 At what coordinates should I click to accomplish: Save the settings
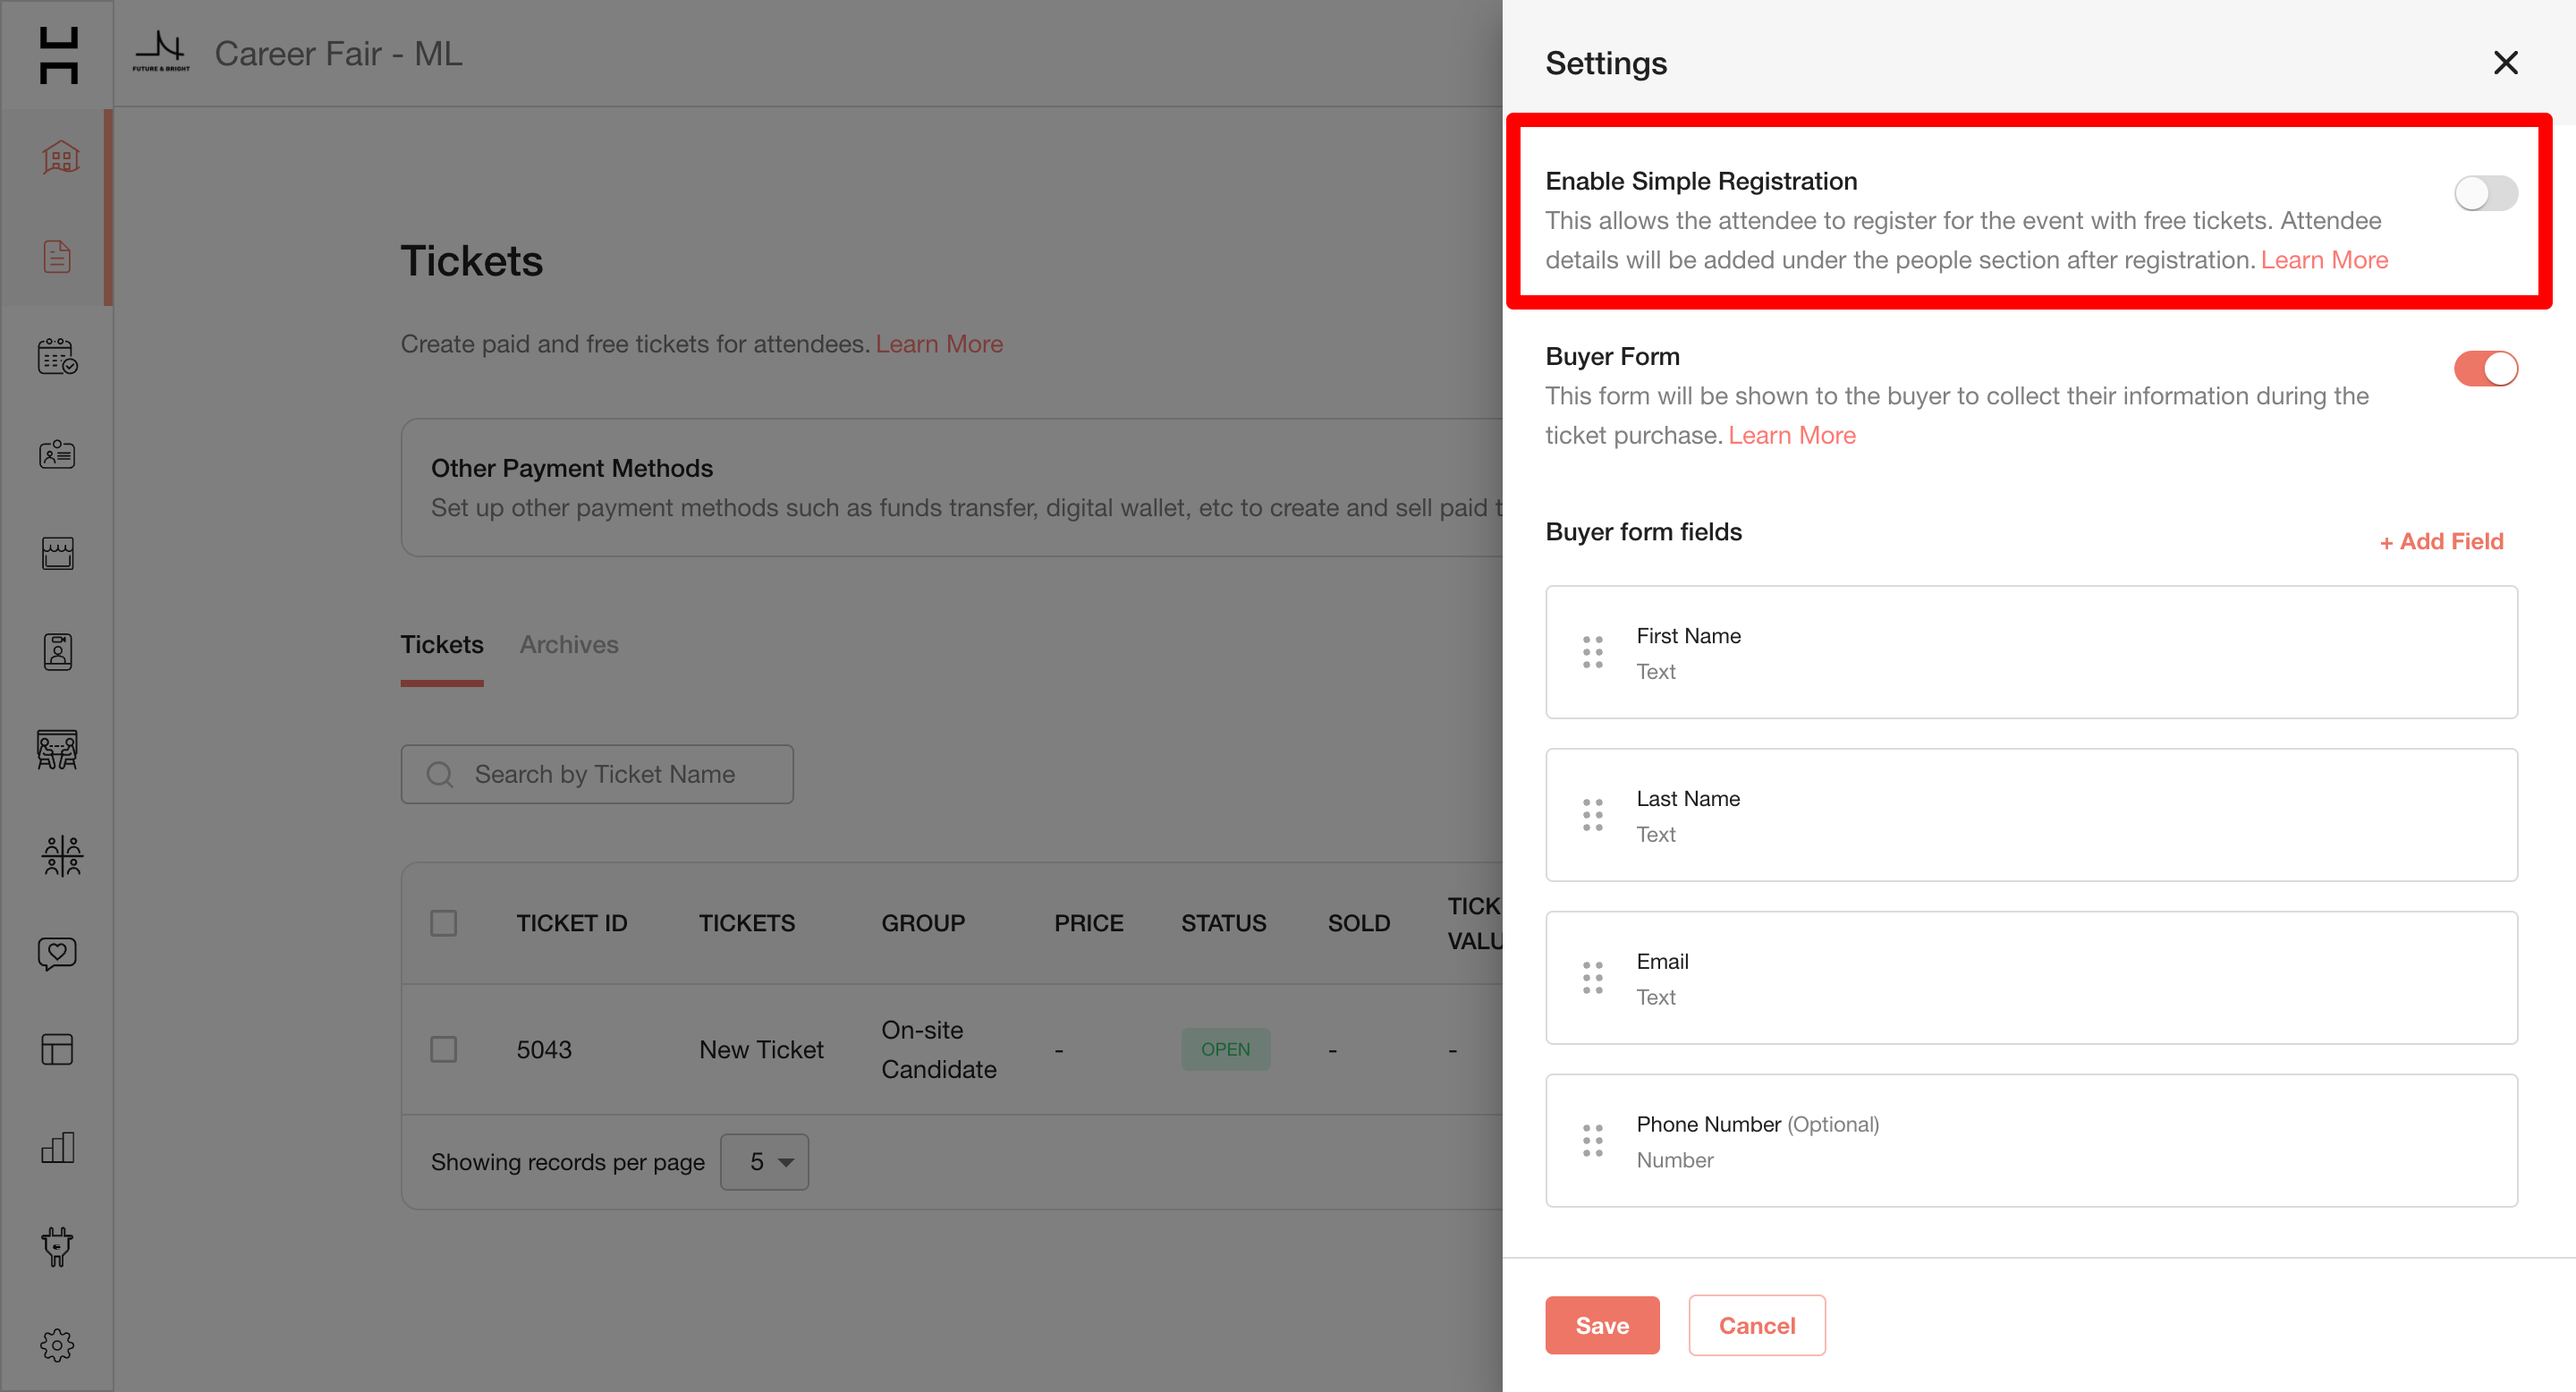point(1602,1326)
